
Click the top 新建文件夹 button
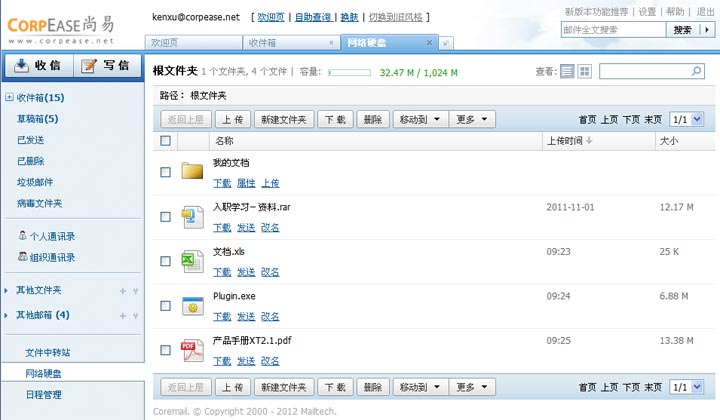[x=283, y=119]
